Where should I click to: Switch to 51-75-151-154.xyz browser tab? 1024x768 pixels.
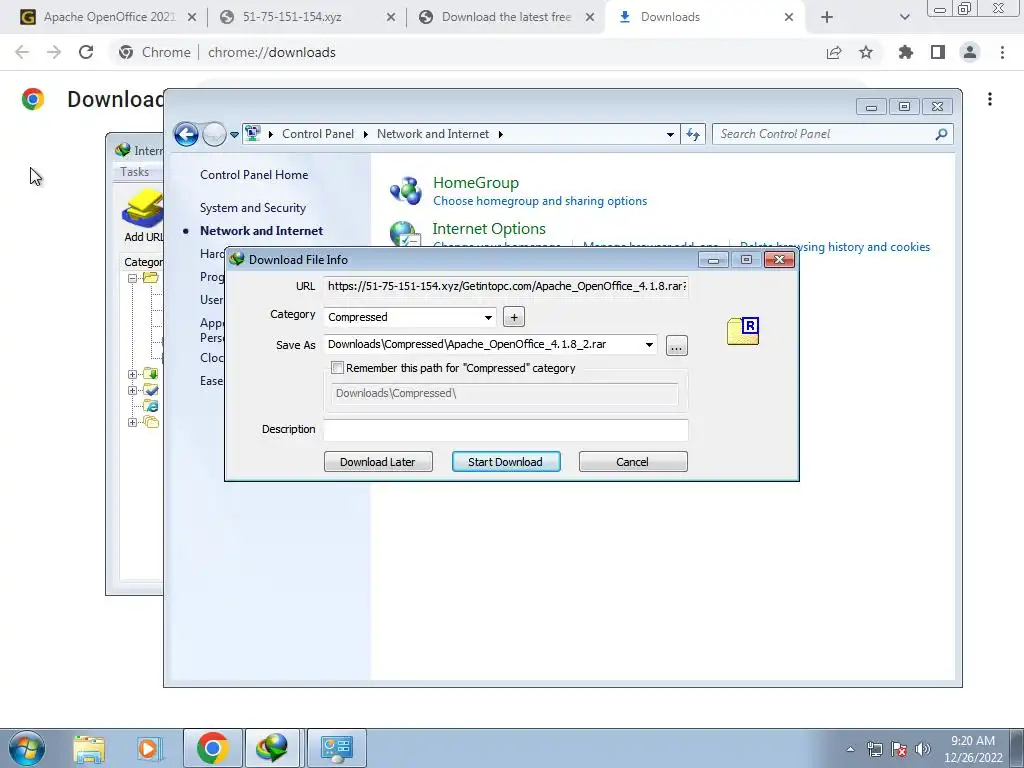307,17
